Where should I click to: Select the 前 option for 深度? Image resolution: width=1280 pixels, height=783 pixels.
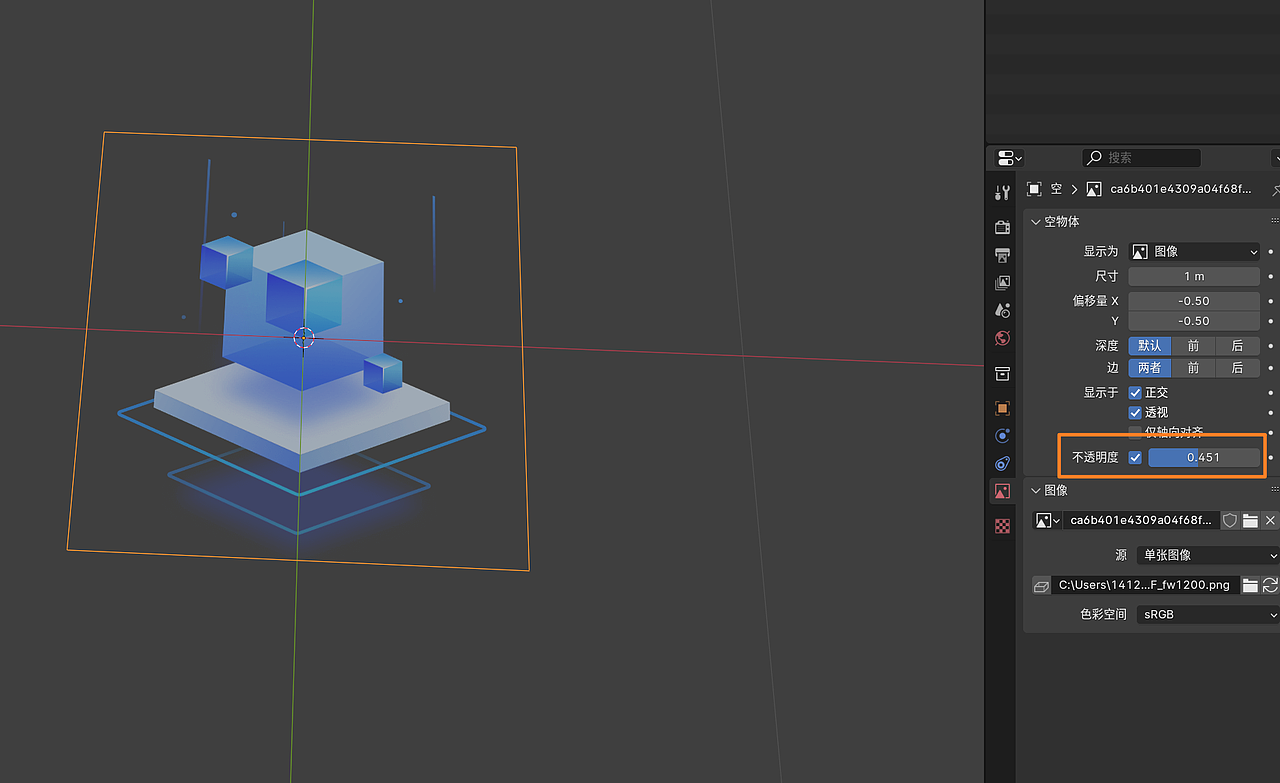[1193, 345]
